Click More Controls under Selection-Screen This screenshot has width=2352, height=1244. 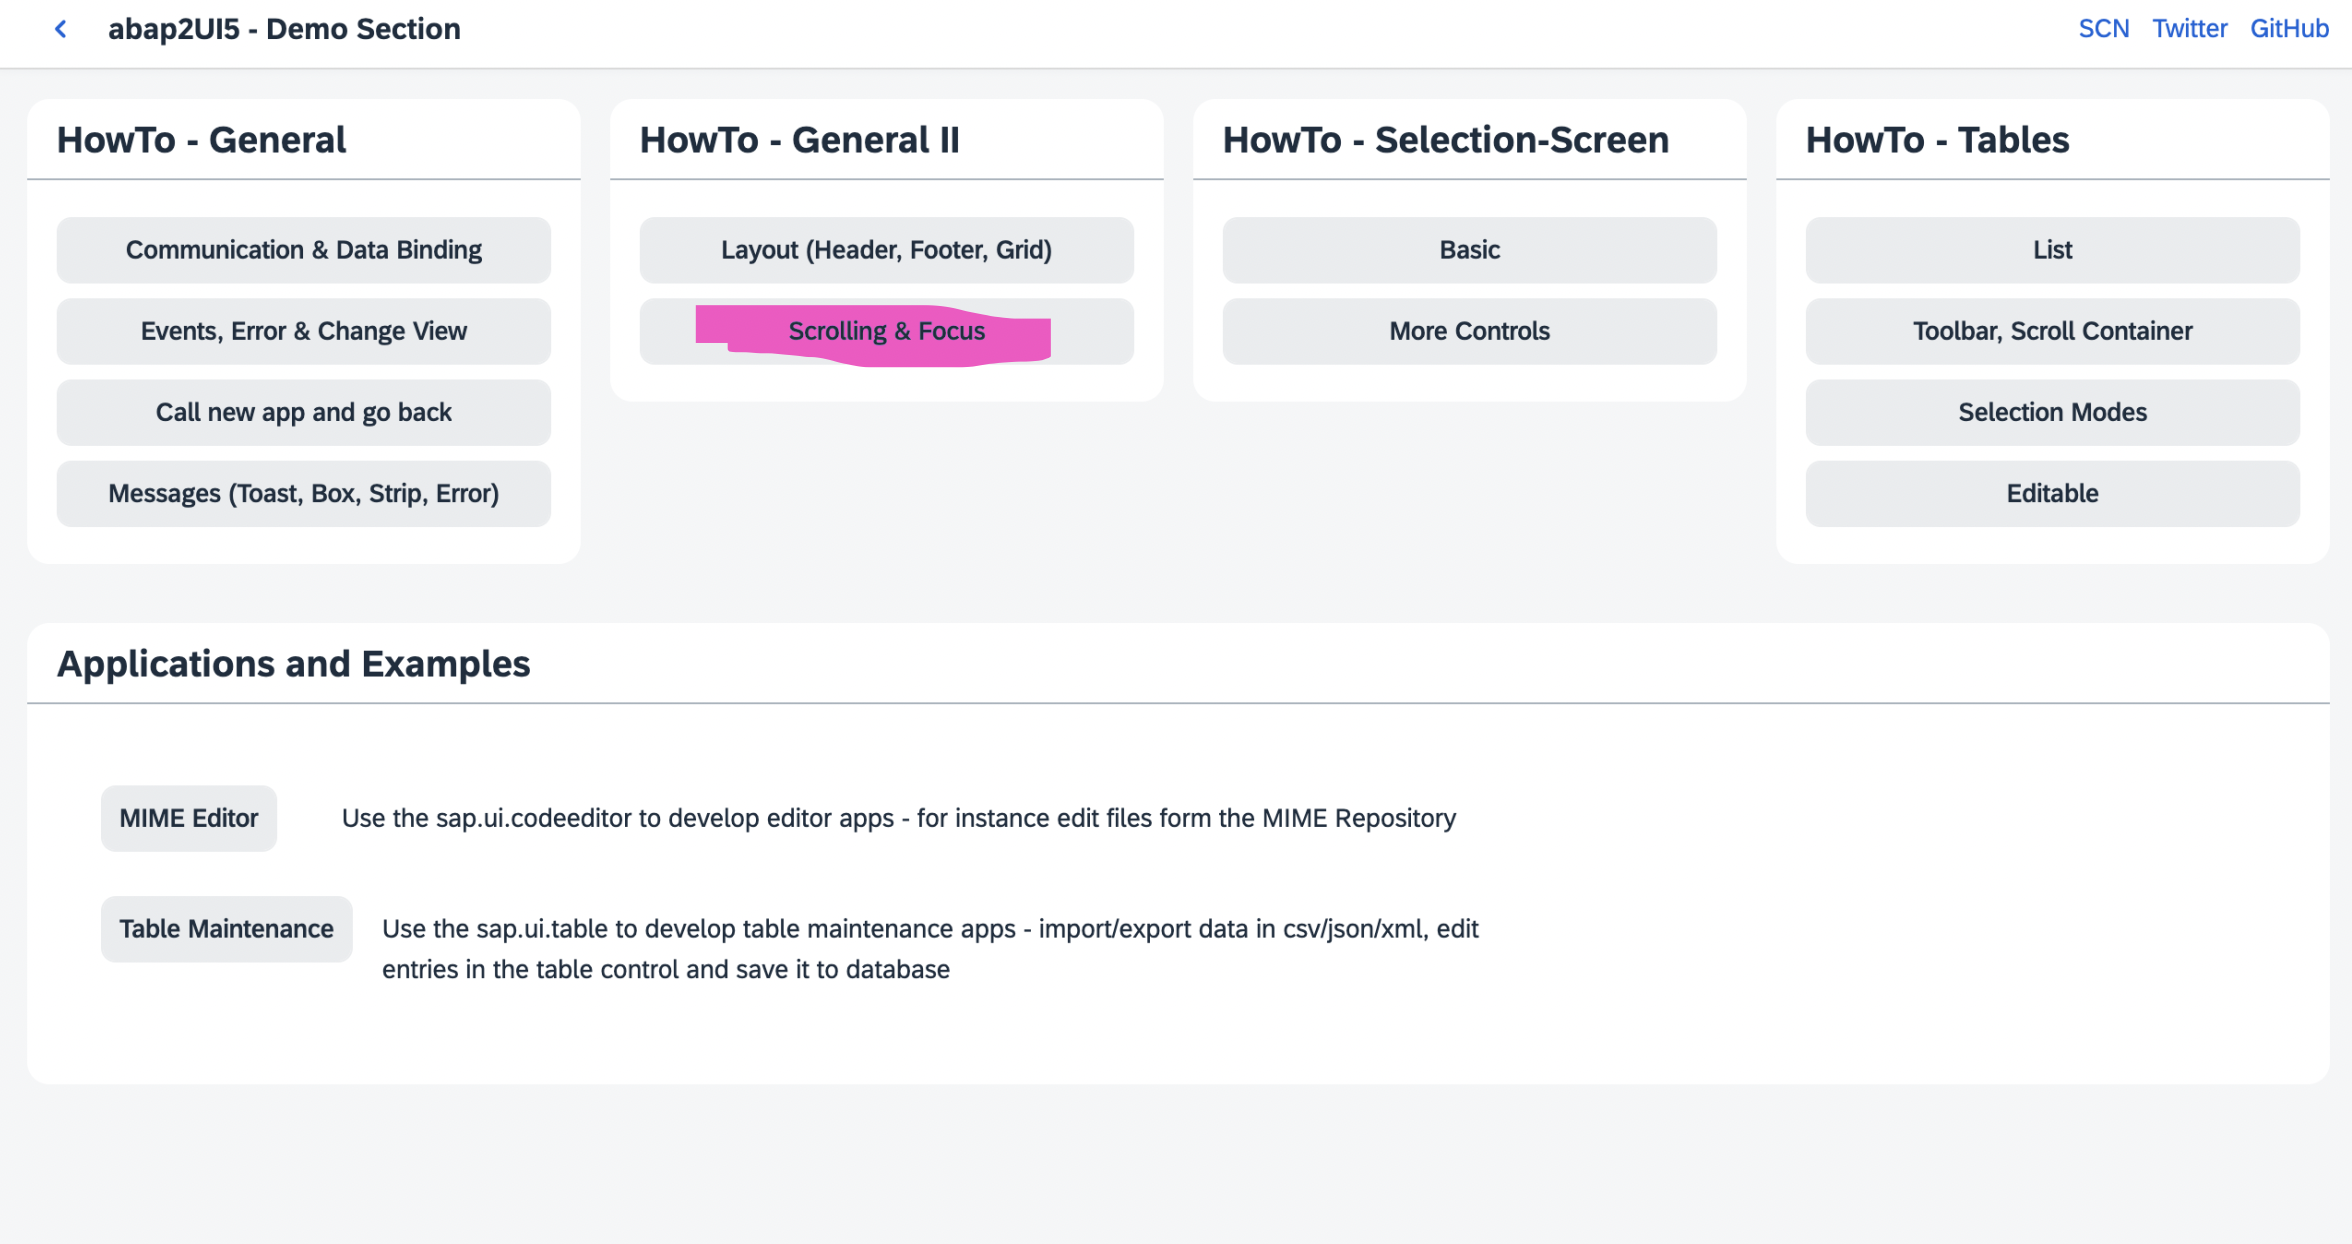click(x=1468, y=331)
